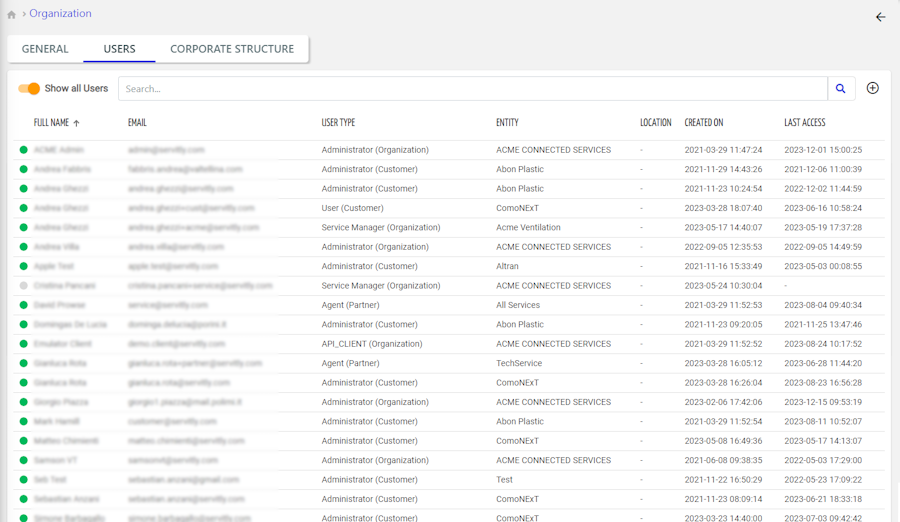This screenshot has height=522, width=900.
Task: Select the Emulator Client API_CLIENT row
Action: [x=360, y=344]
